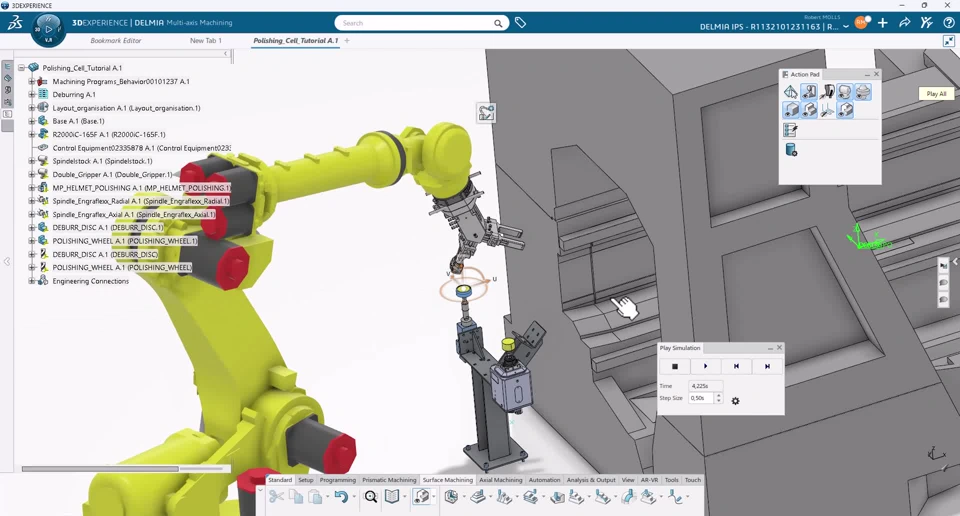960x516 pixels.
Task: Add a new tab with plus button
Action: click(x=347, y=40)
